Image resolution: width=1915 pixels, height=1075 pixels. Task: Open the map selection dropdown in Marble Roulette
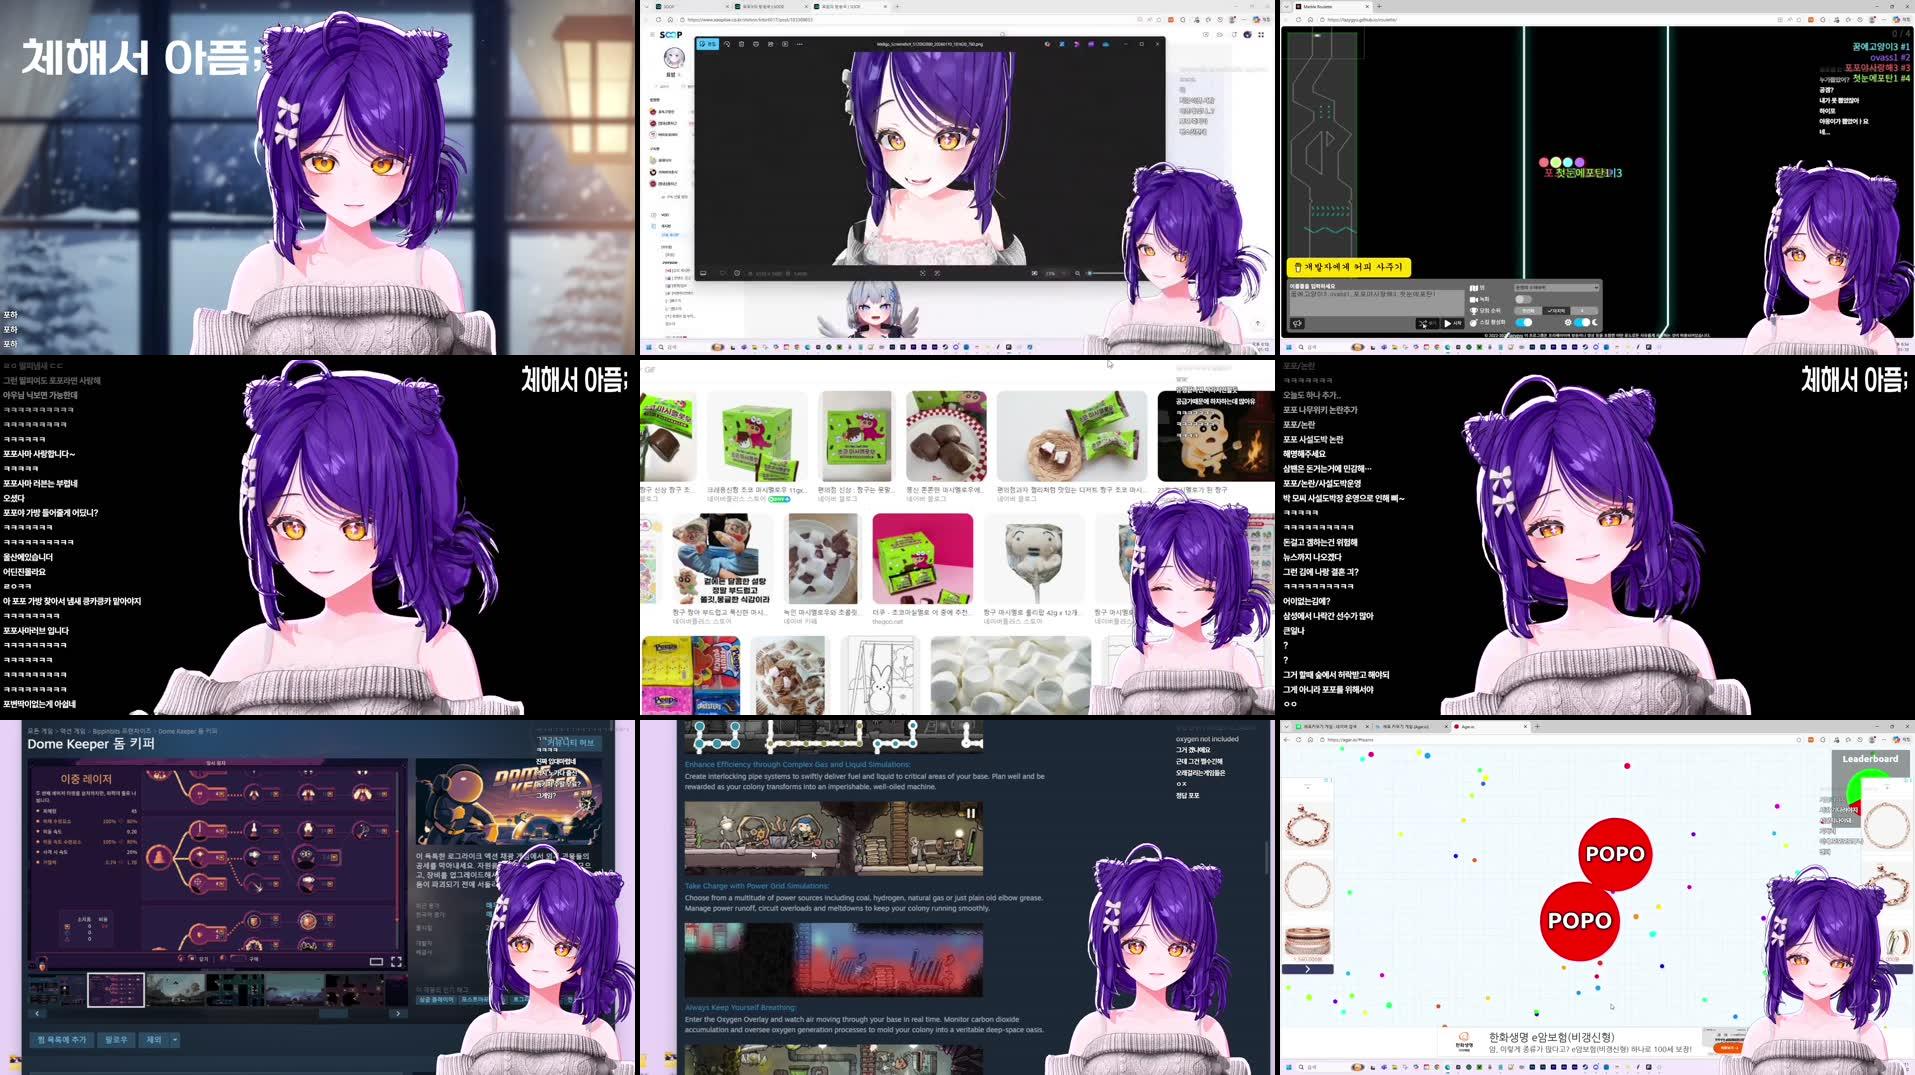1557,287
